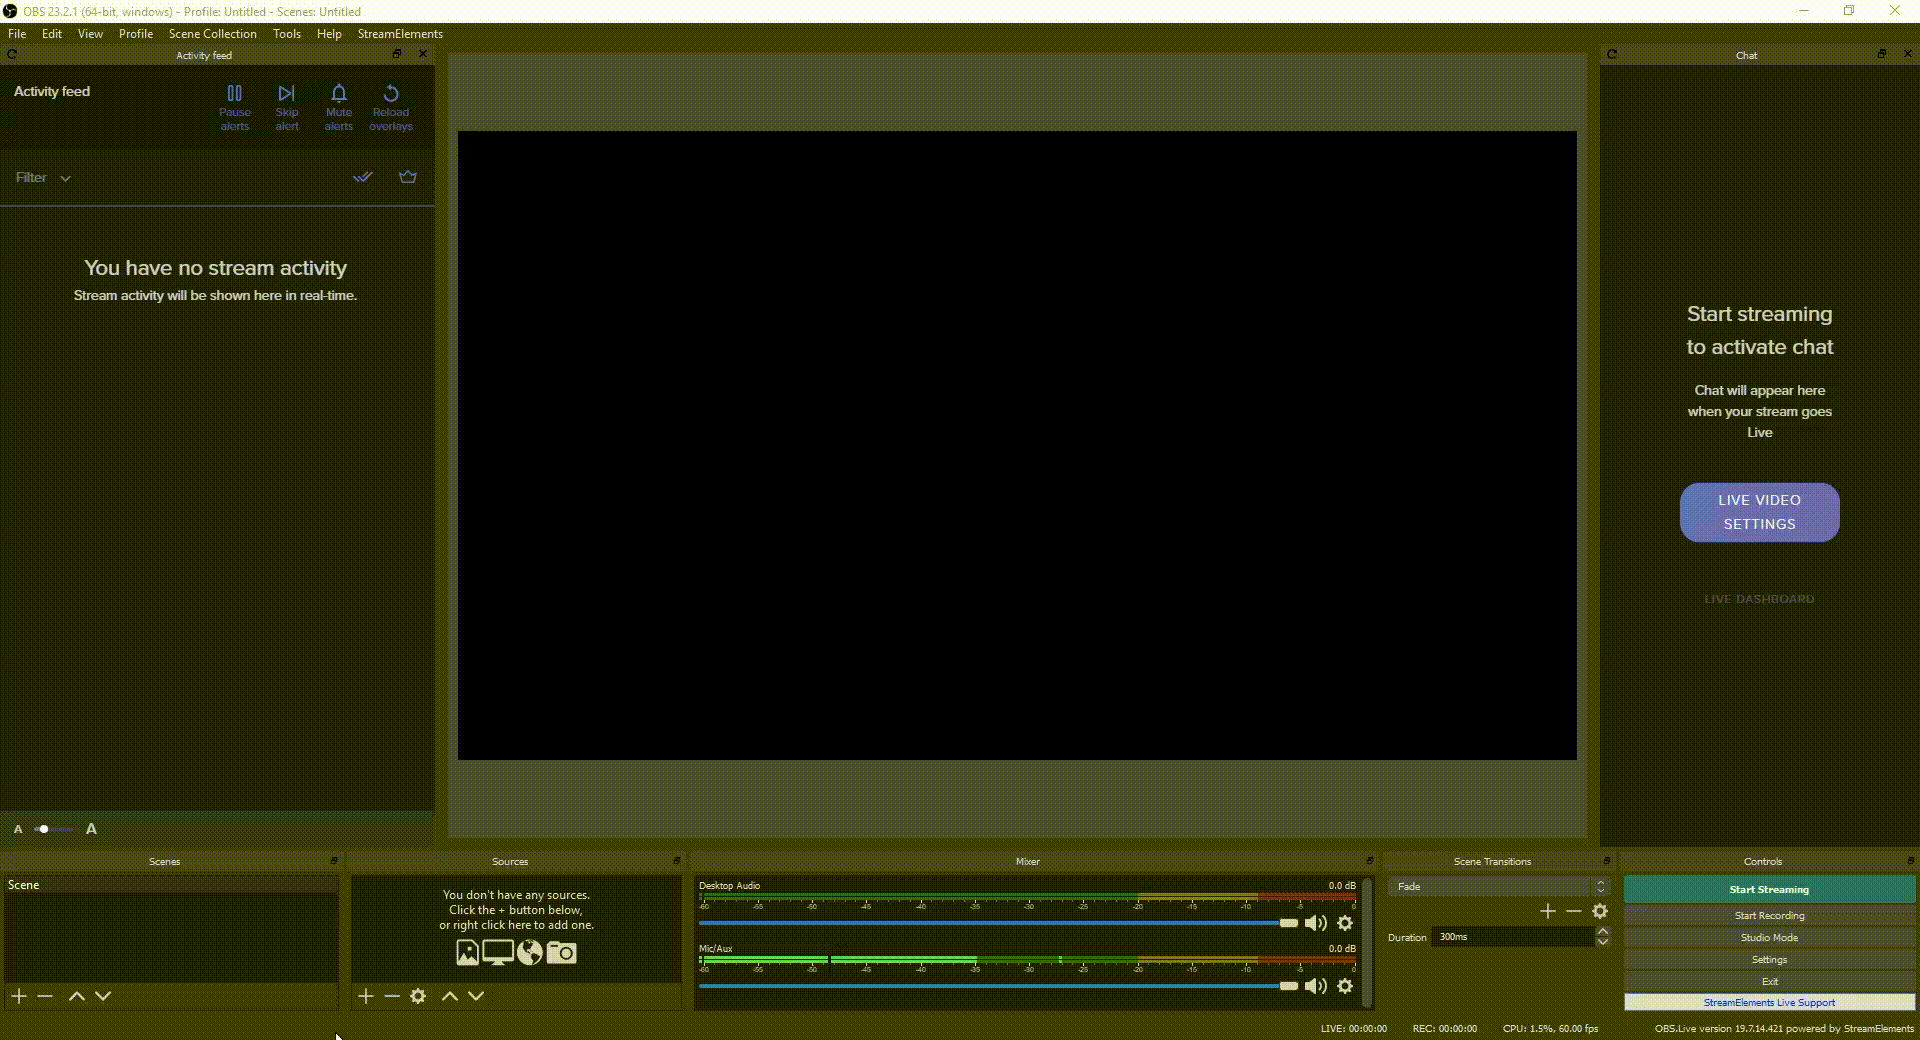Click Exit button in Controls
1920x1040 pixels.
pos(1769,982)
